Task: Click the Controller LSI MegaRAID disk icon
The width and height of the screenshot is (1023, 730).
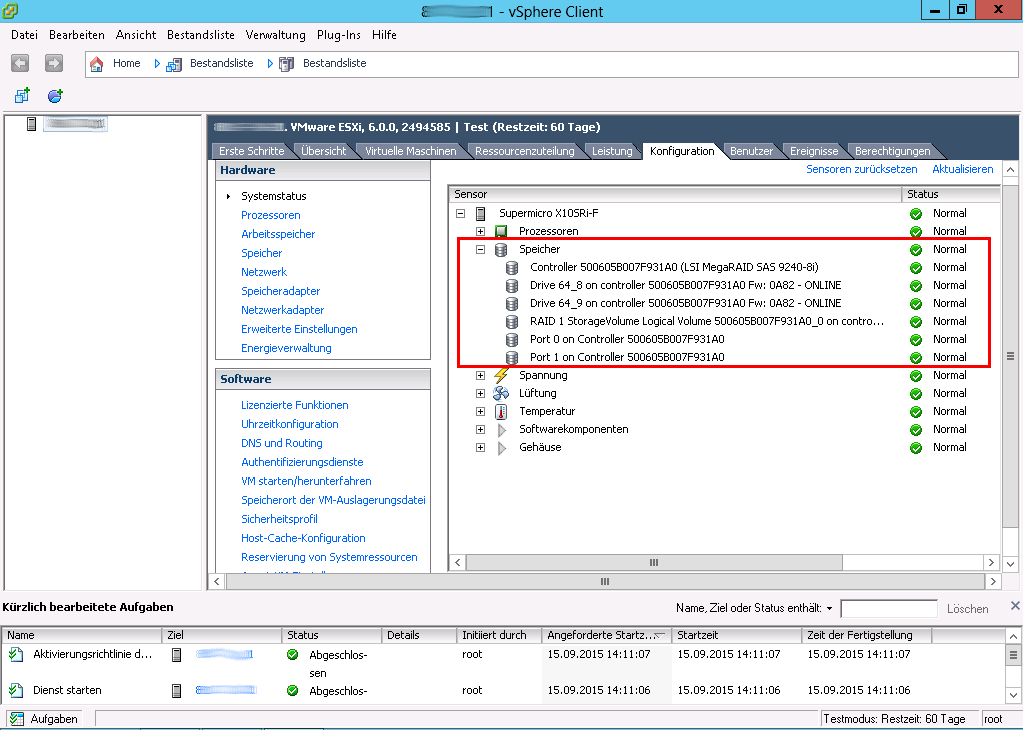Action: pyautogui.click(x=512, y=267)
